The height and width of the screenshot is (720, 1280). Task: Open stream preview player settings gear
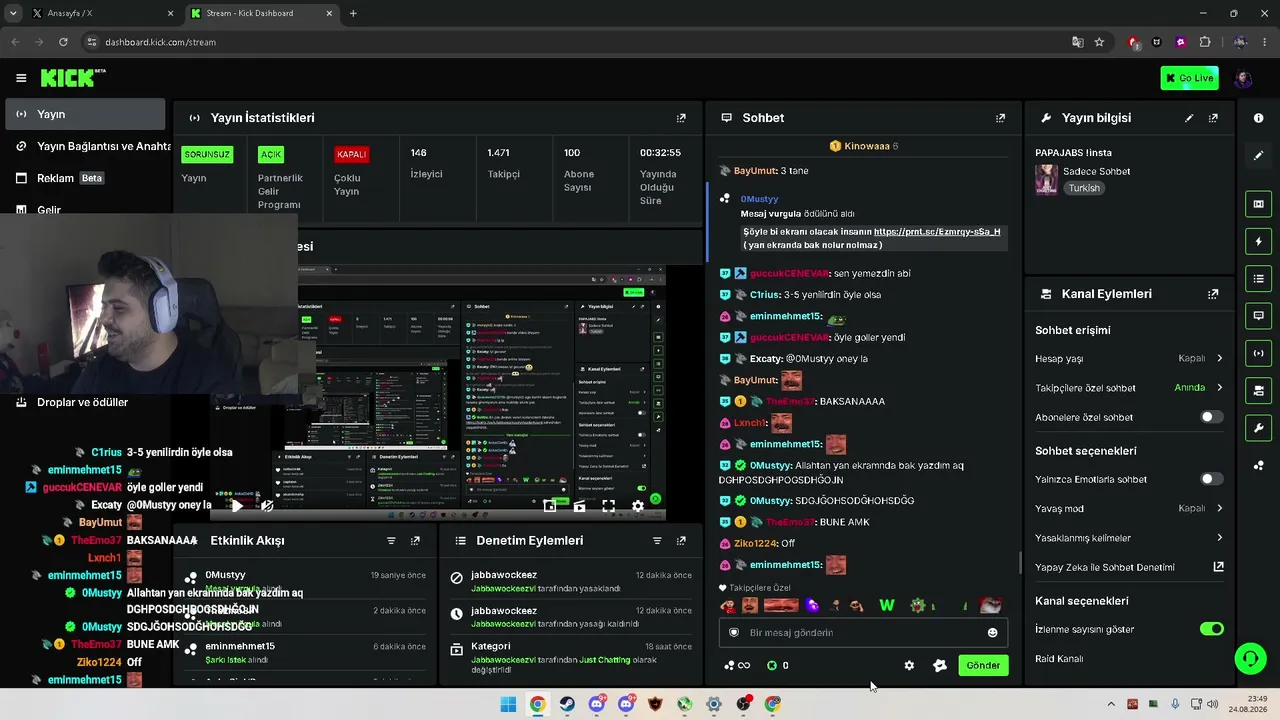point(638,506)
